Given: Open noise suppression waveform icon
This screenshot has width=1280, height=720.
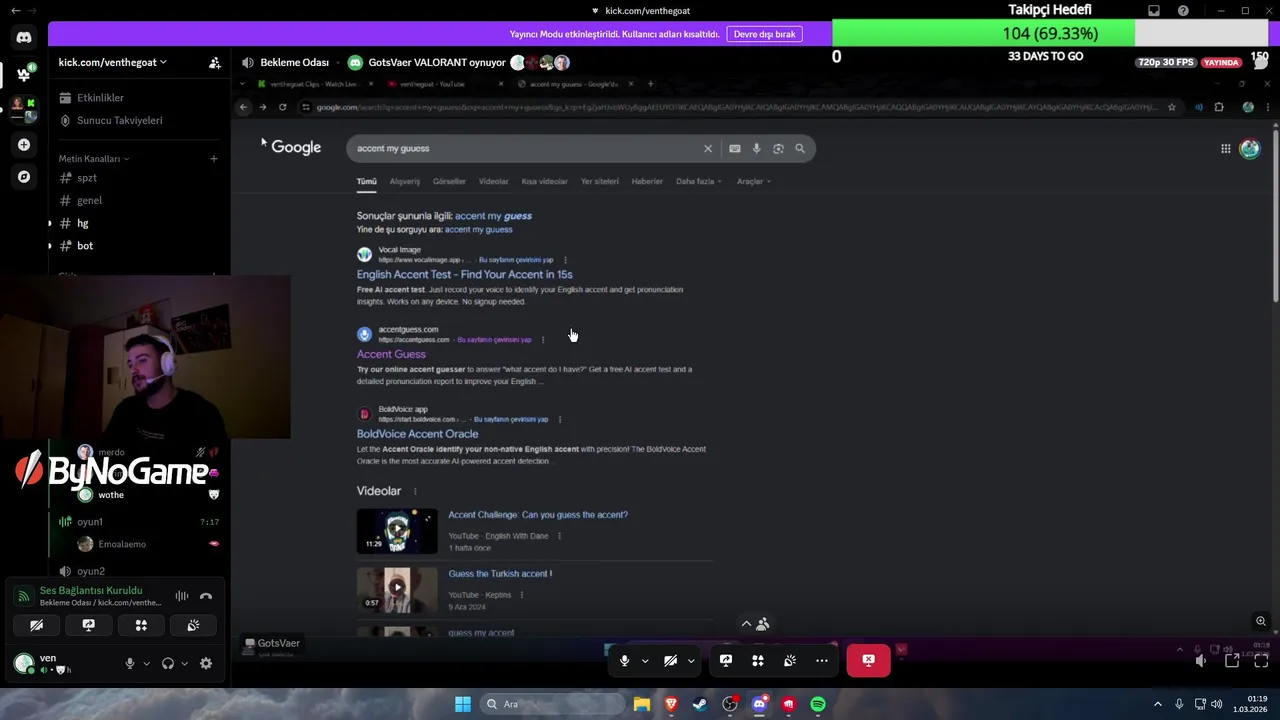Looking at the screenshot, I should pyautogui.click(x=182, y=596).
